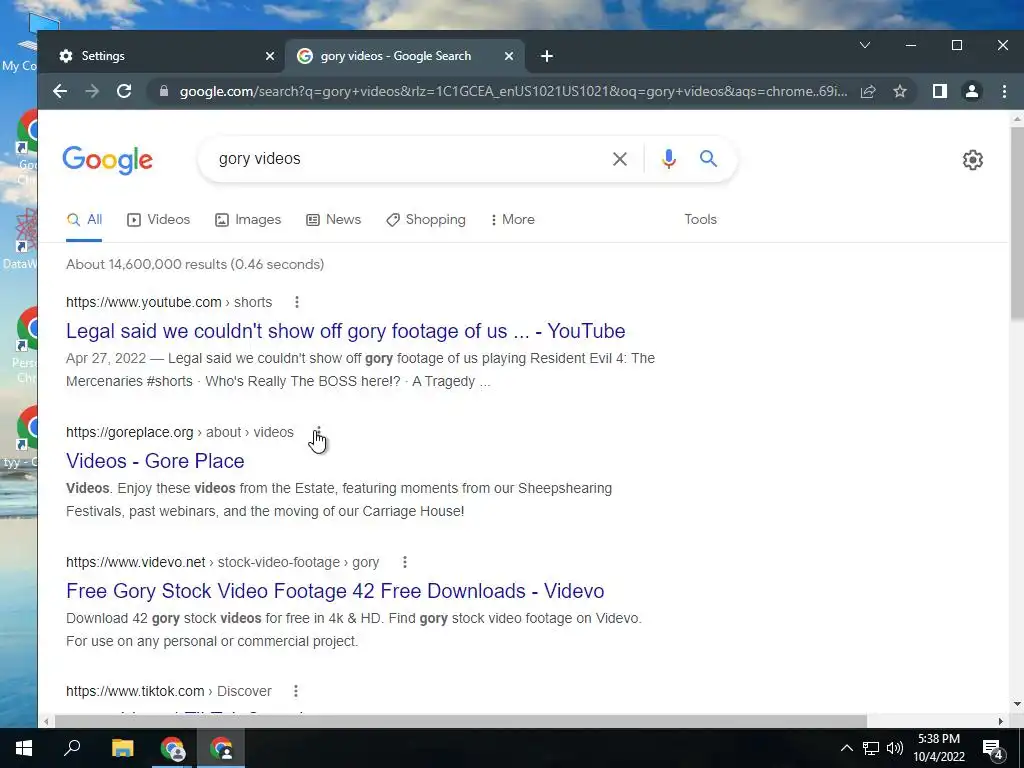Click the goreplace.org URL breadcrumb

[180, 432]
